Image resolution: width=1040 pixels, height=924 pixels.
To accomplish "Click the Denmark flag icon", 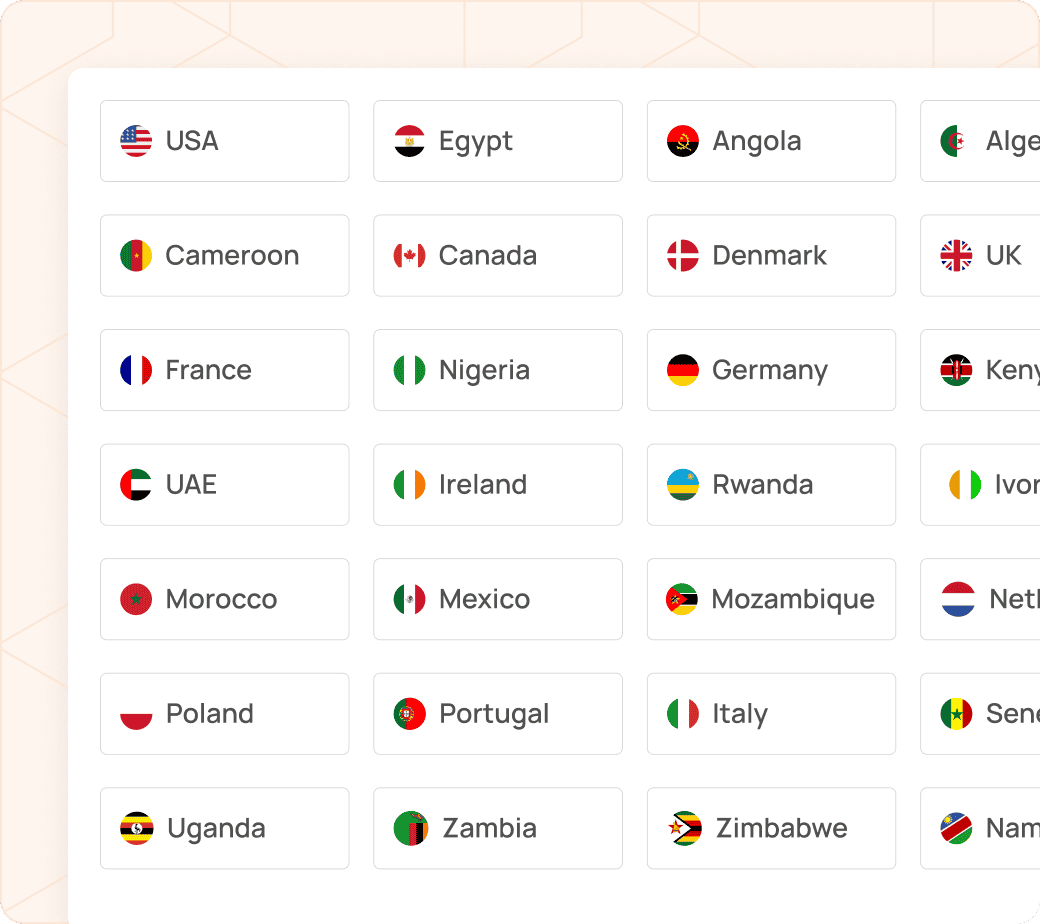I will [683, 256].
